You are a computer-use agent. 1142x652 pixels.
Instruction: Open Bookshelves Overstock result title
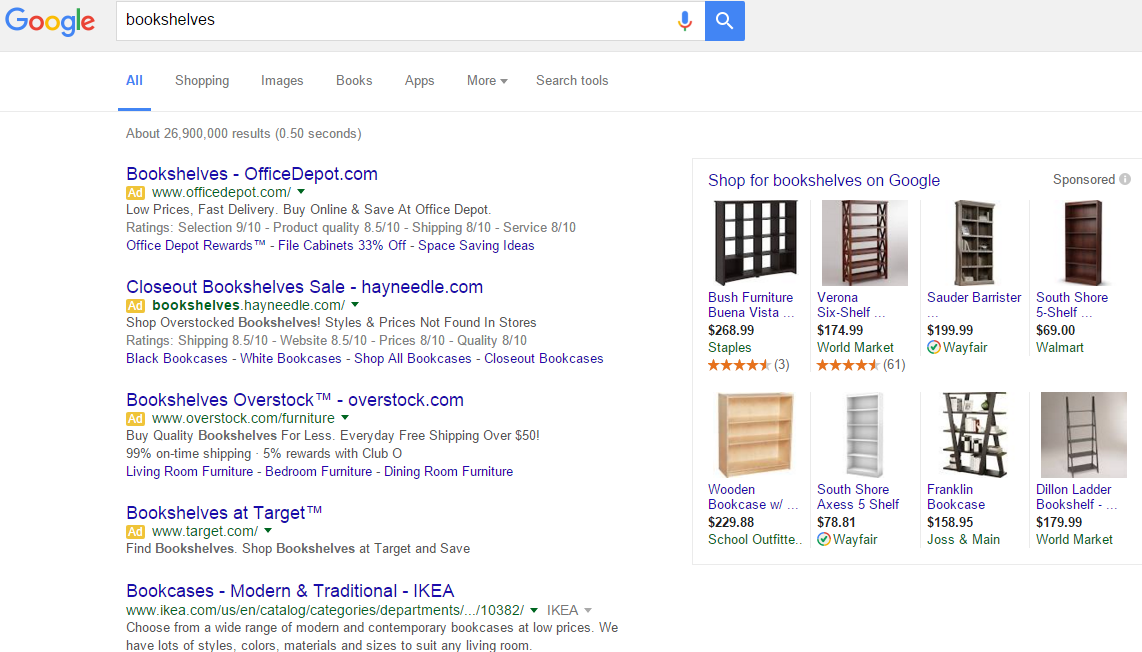[295, 400]
